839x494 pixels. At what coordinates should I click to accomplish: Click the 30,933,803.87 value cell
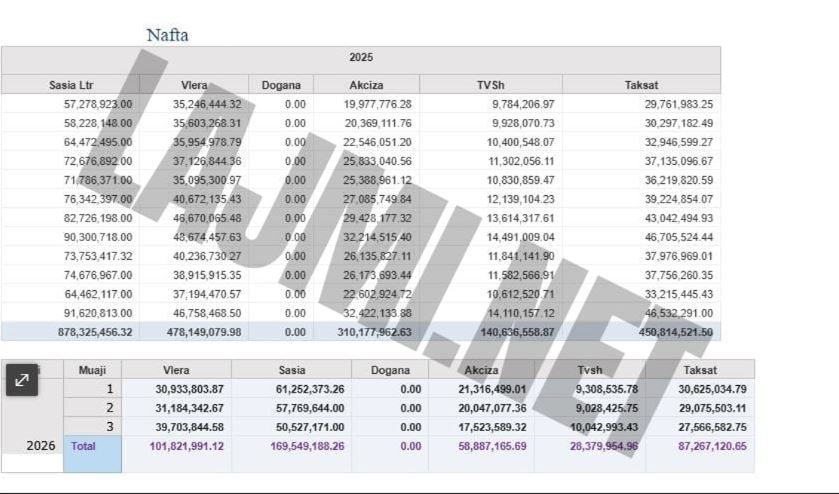(189, 389)
